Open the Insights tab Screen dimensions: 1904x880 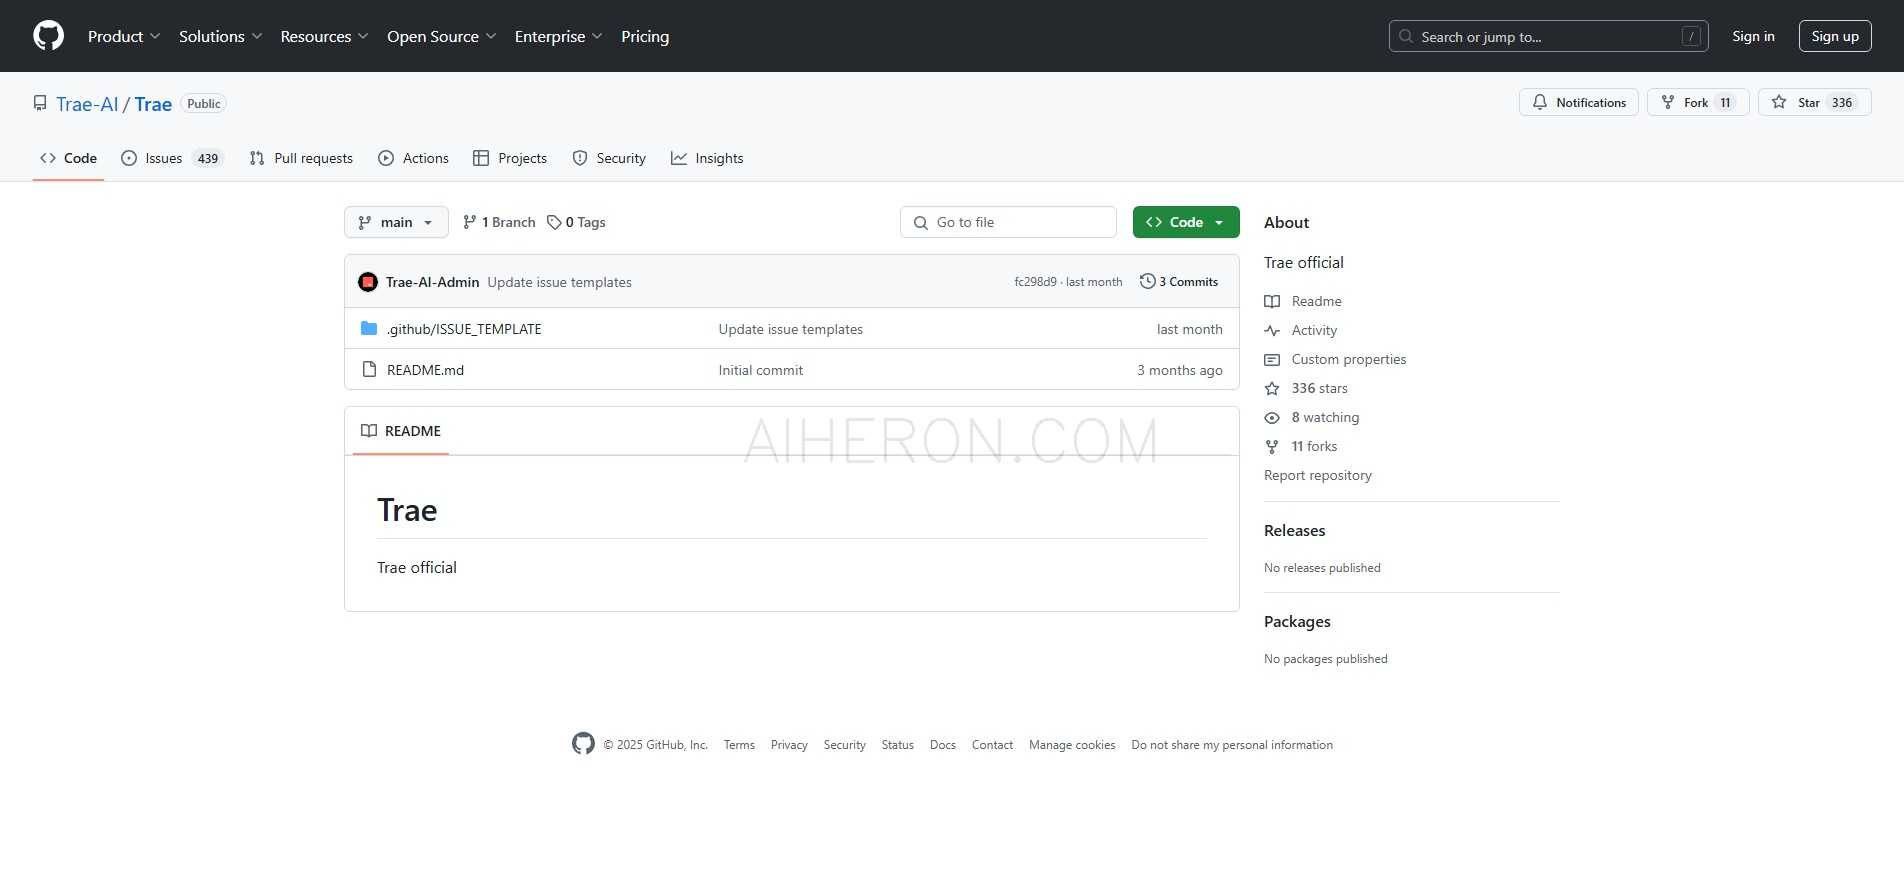(707, 158)
